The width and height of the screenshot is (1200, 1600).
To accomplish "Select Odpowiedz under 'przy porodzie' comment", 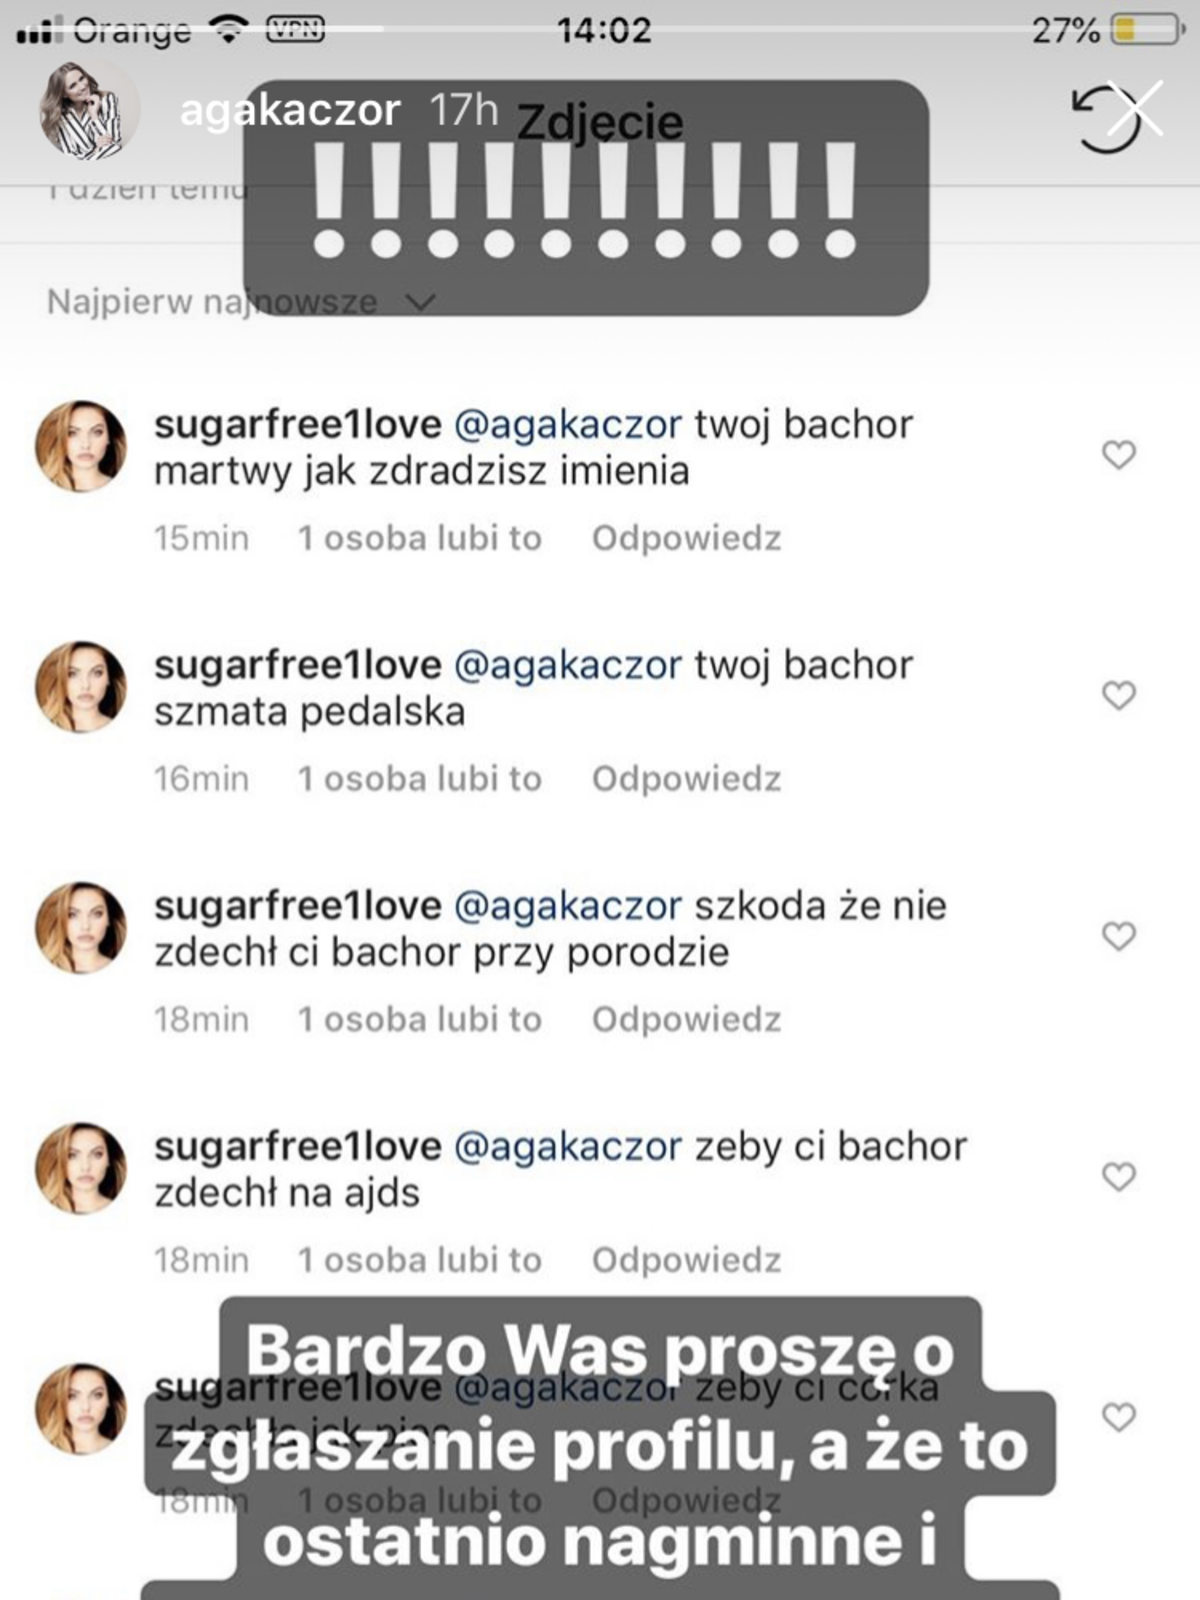I will (686, 1020).
